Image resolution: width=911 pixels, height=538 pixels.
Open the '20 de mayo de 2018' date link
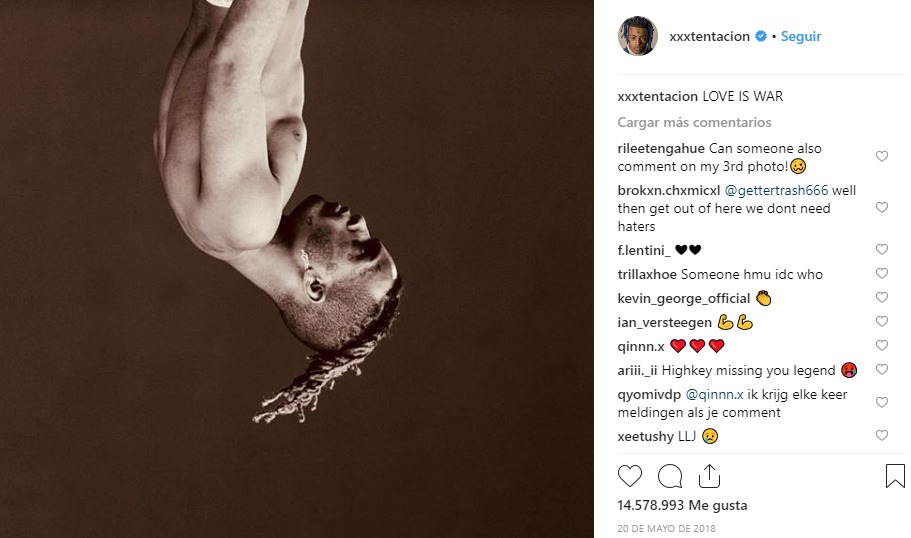[668, 528]
